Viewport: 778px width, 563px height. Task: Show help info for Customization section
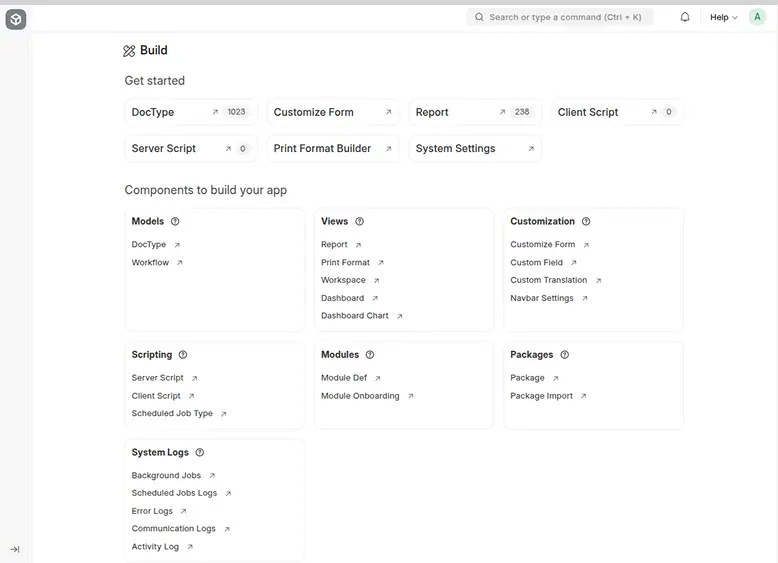click(586, 221)
